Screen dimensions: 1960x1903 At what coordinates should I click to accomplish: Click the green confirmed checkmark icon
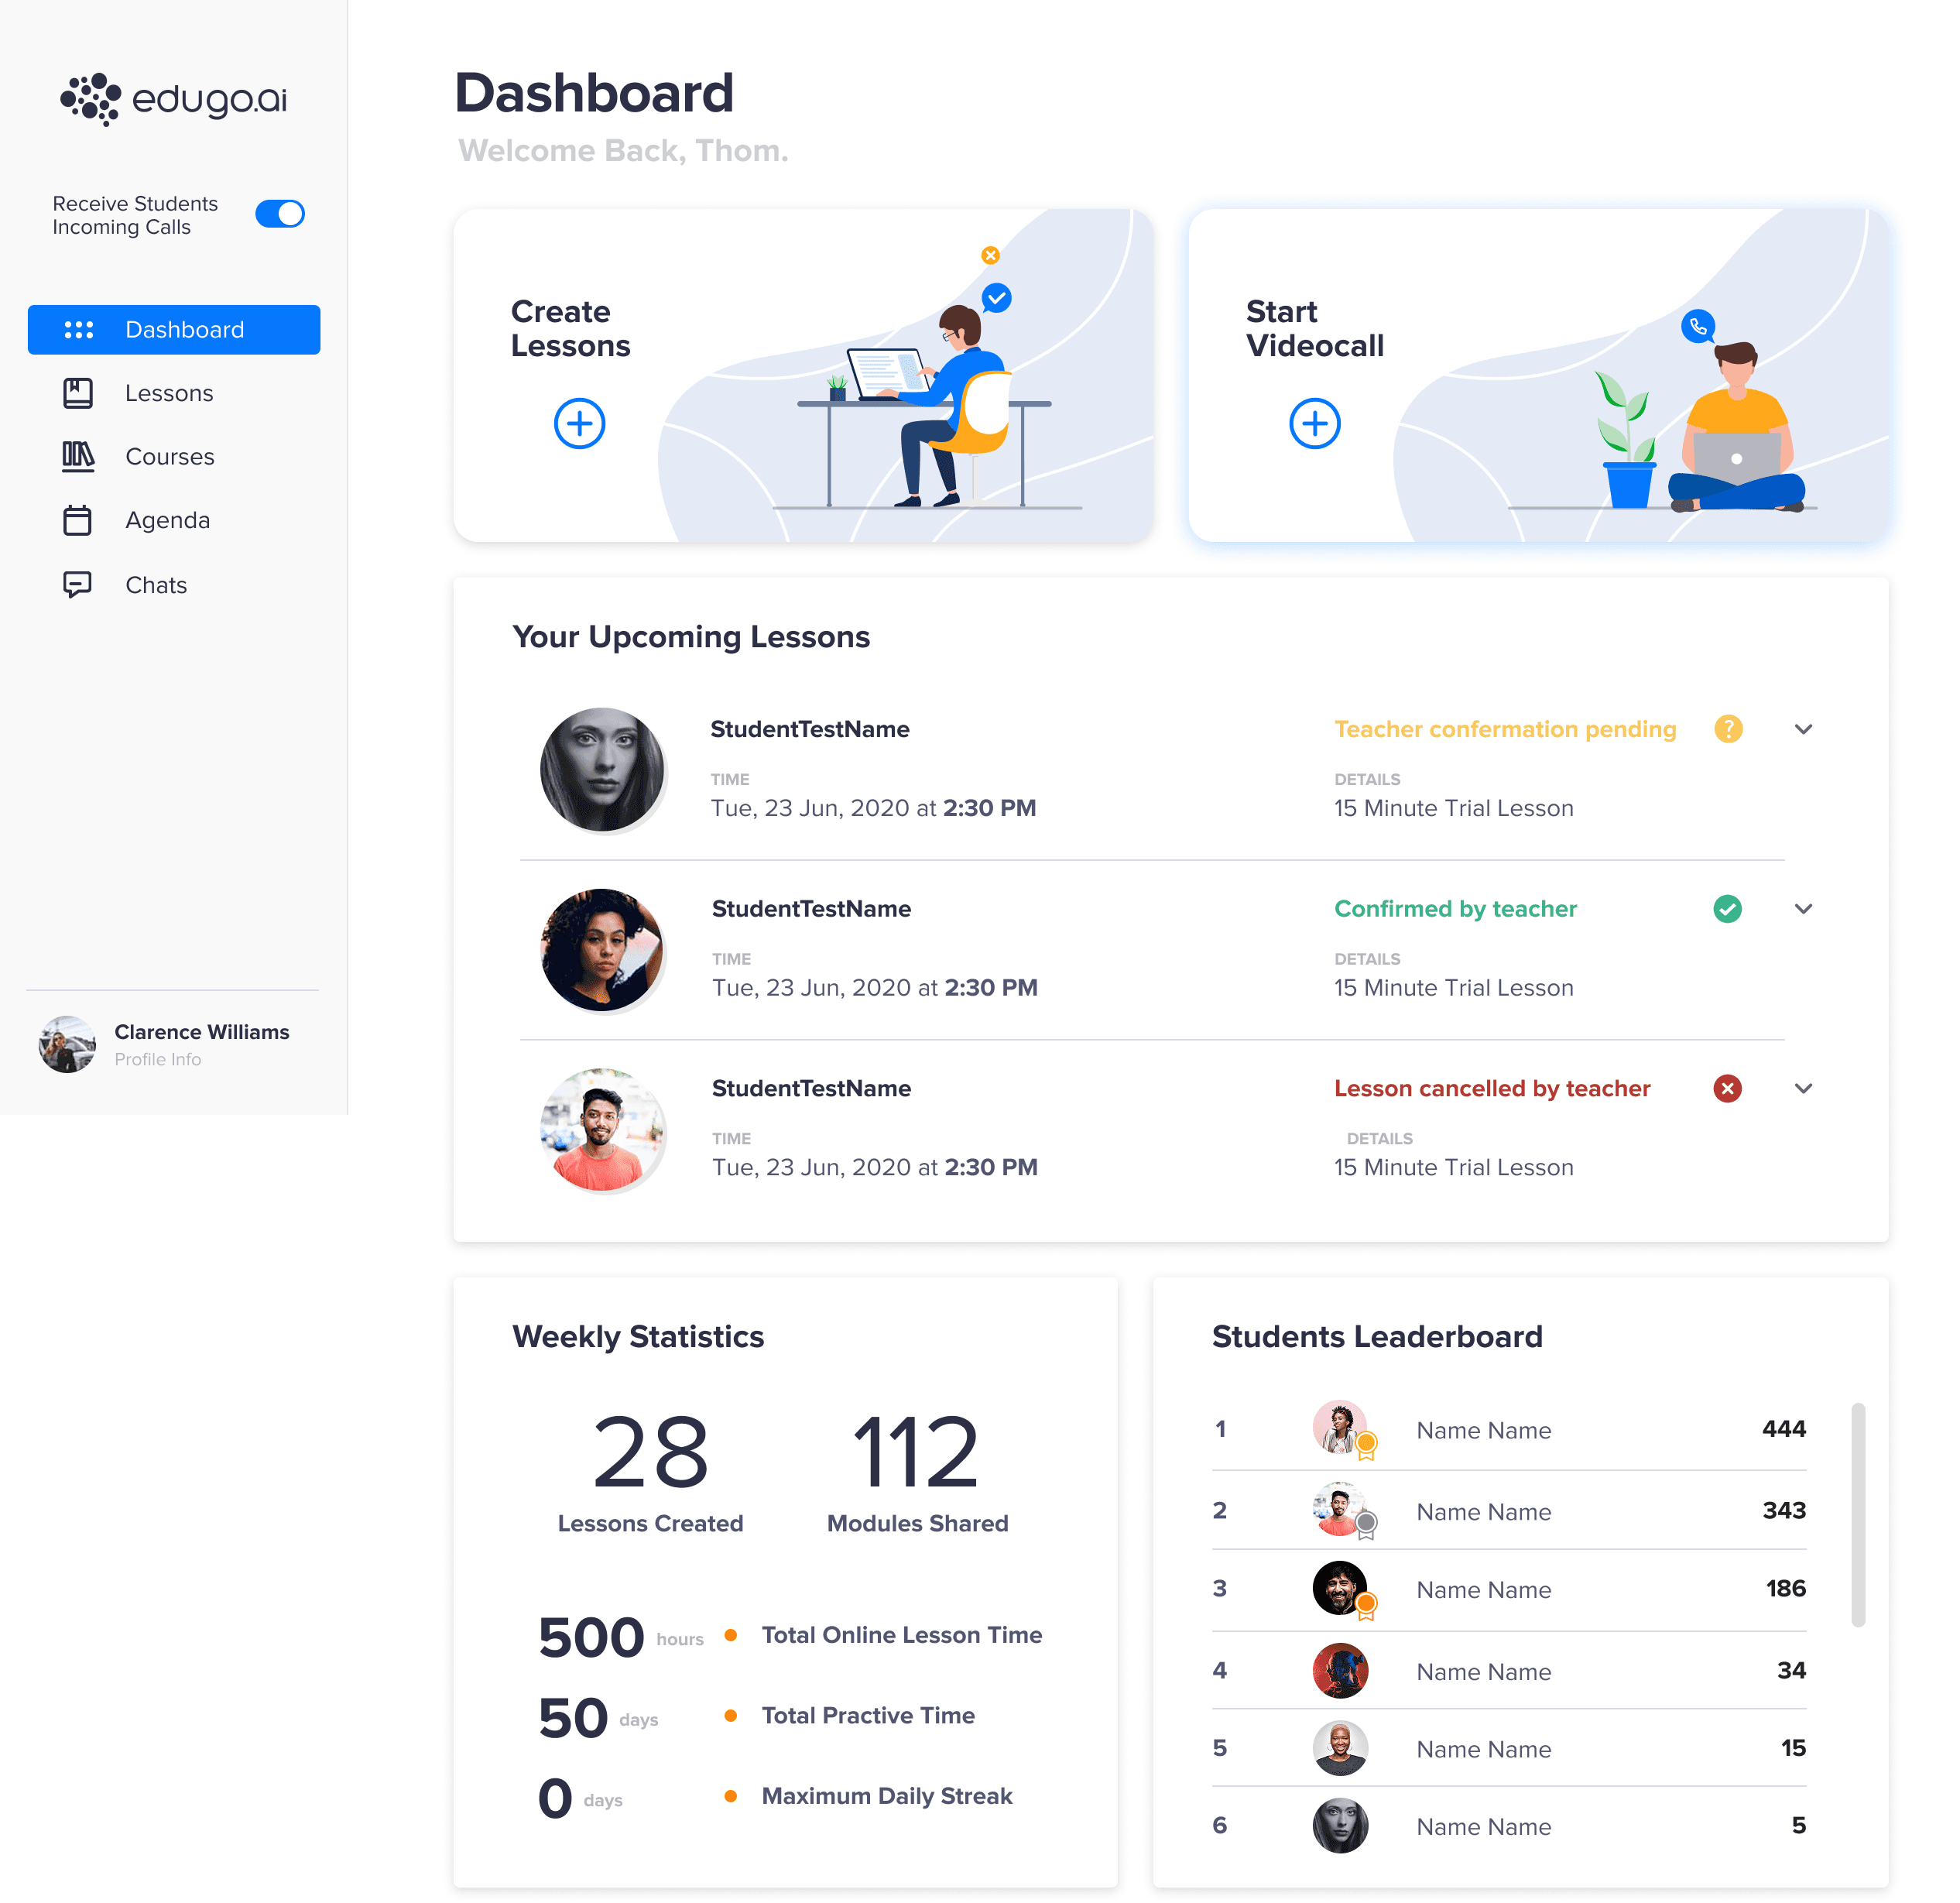1727,909
